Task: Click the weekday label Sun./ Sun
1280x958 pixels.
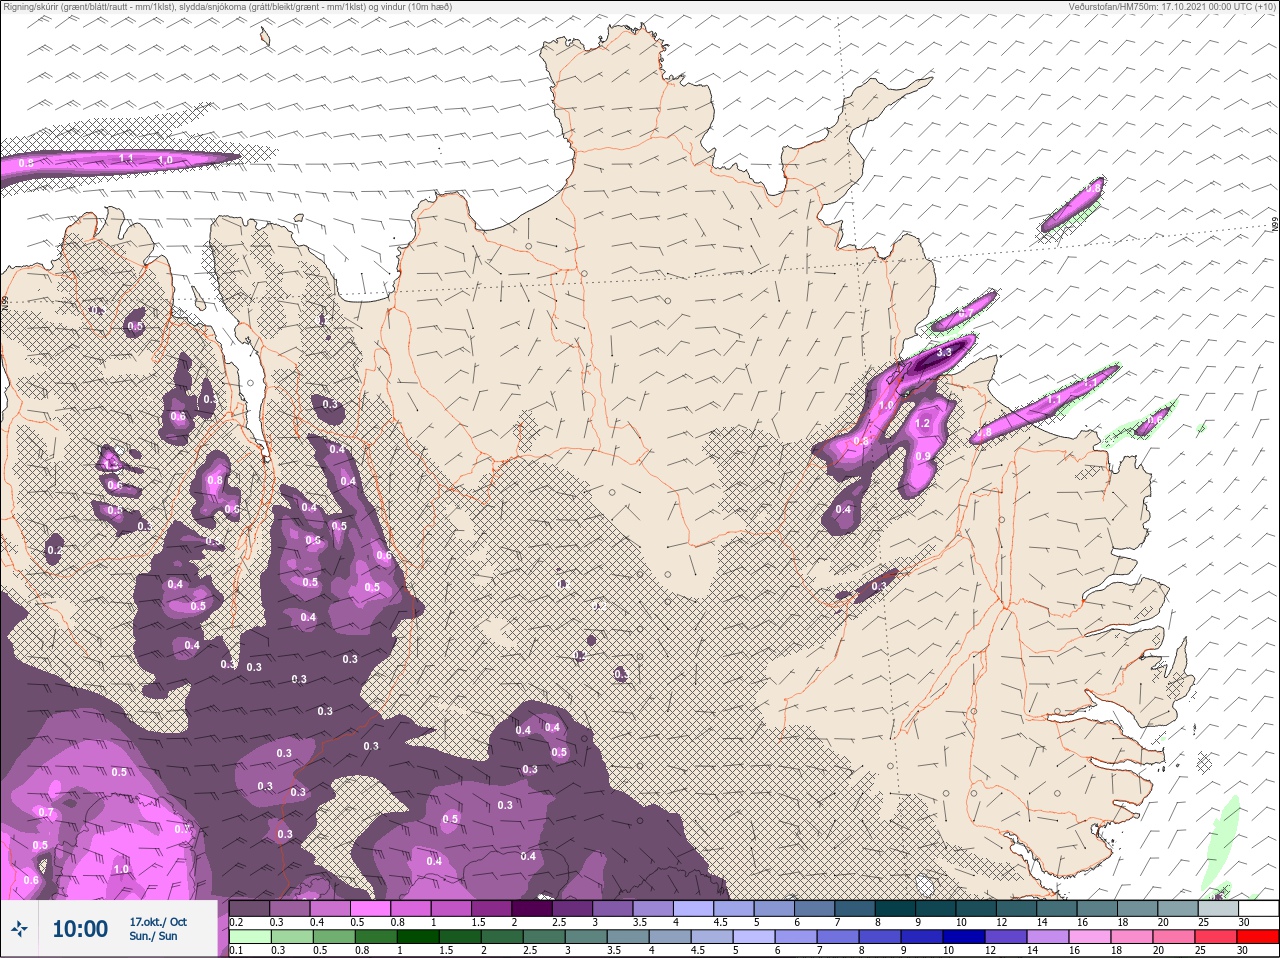Action: [x=153, y=936]
